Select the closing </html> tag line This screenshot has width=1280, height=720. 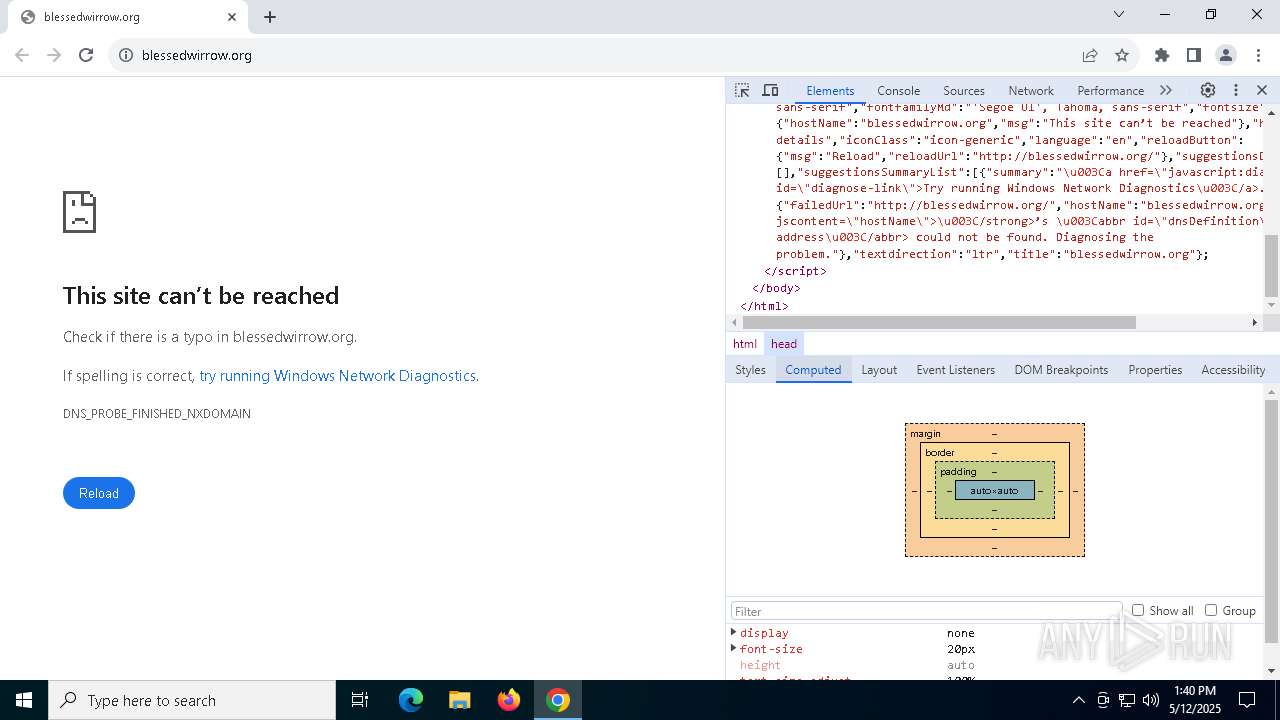764,306
